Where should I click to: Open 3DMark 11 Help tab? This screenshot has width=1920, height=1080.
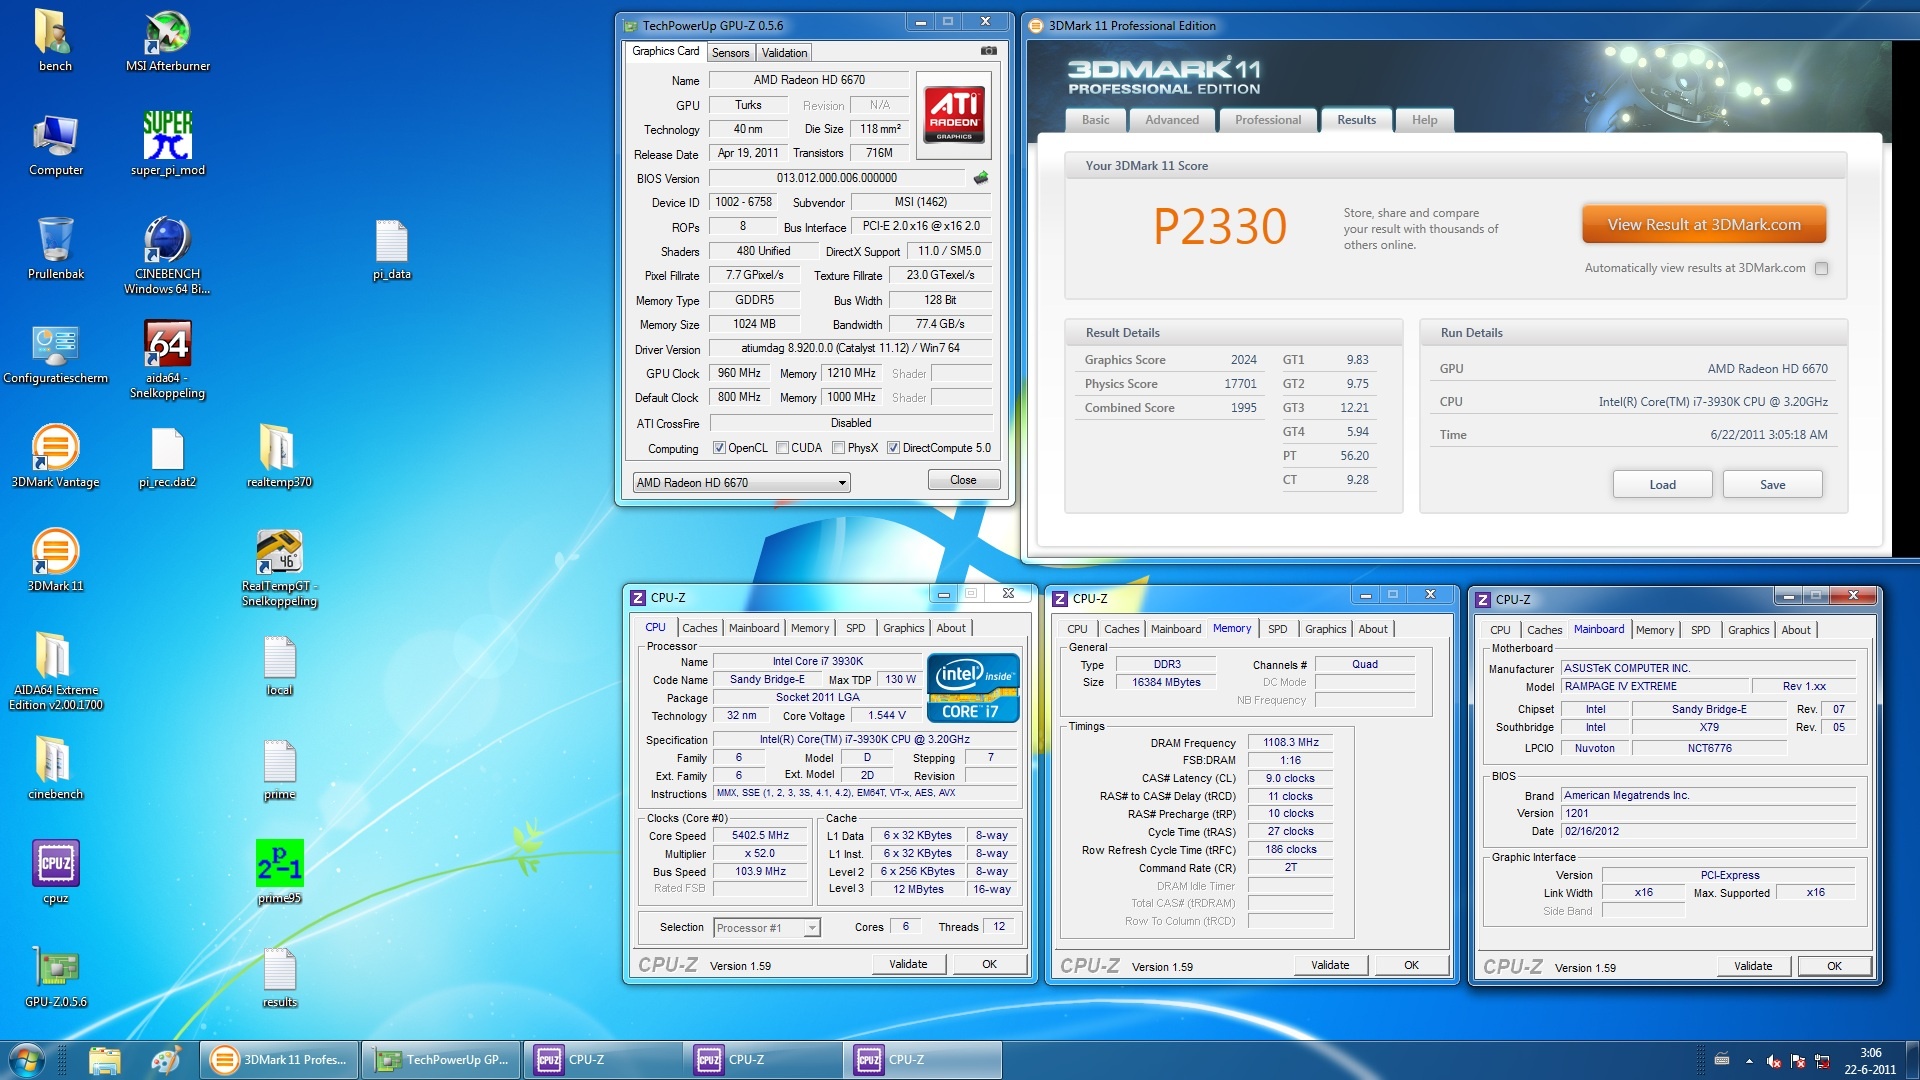click(1424, 120)
